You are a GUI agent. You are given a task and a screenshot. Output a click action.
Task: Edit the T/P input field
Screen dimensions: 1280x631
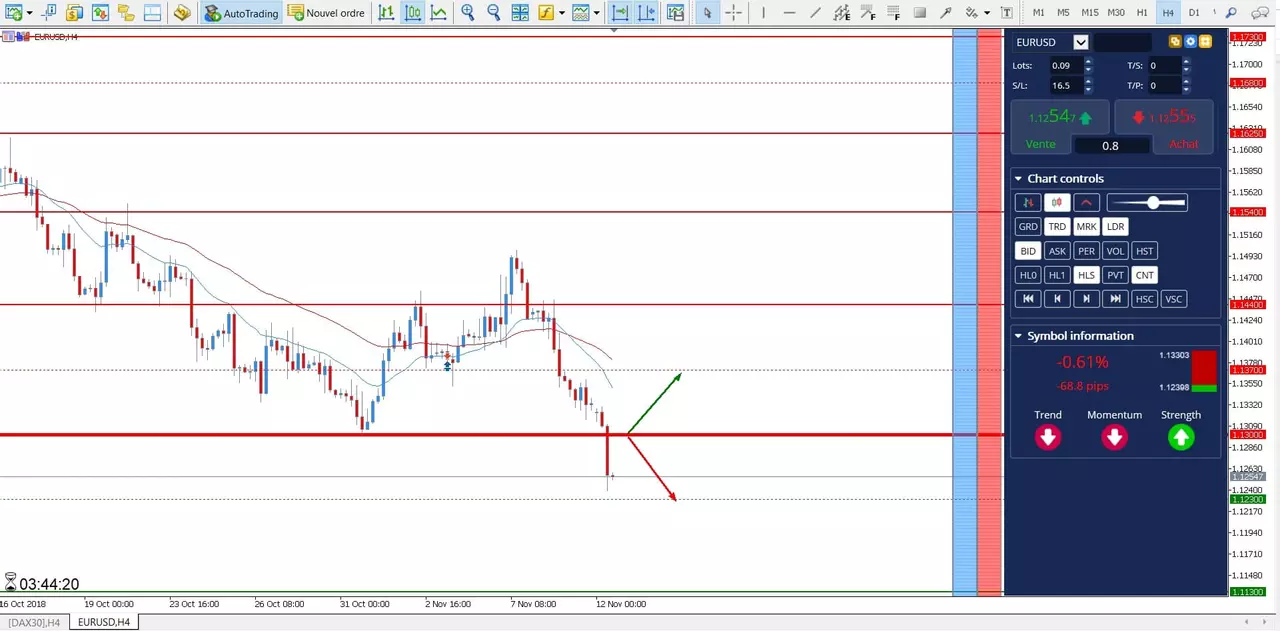tap(1164, 86)
